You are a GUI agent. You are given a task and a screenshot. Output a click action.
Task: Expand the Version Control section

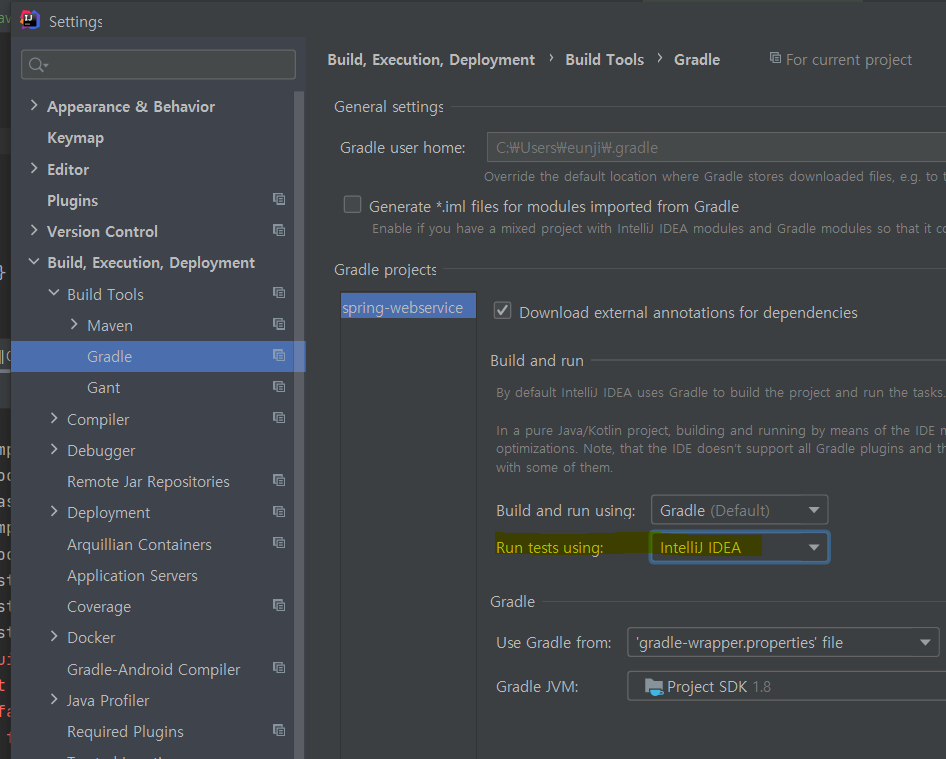click(x=34, y=230)
